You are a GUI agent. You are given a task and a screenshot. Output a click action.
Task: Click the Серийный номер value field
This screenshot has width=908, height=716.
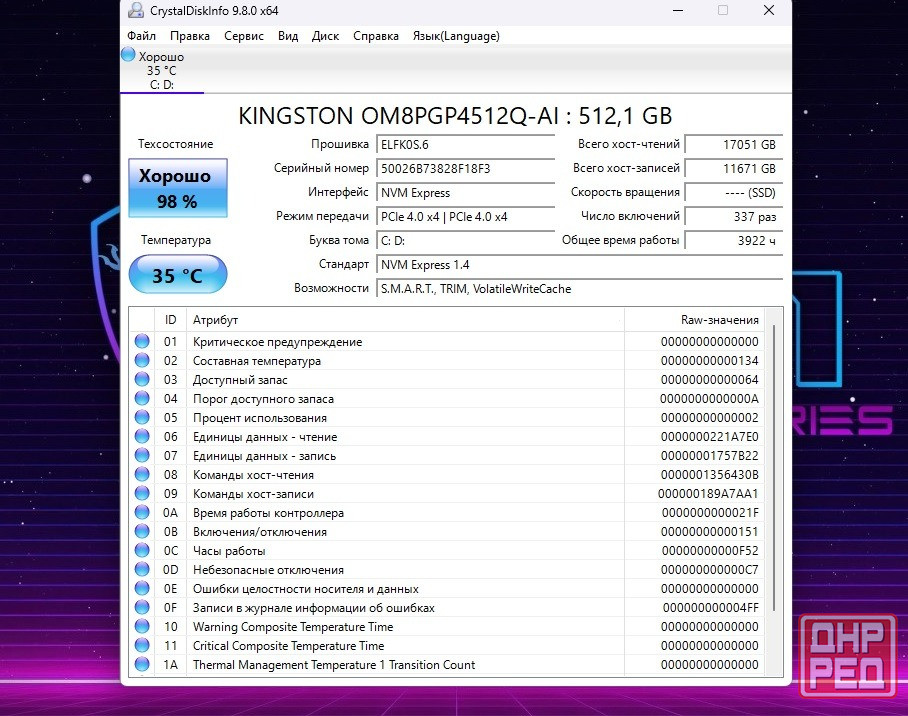point(465,169)
